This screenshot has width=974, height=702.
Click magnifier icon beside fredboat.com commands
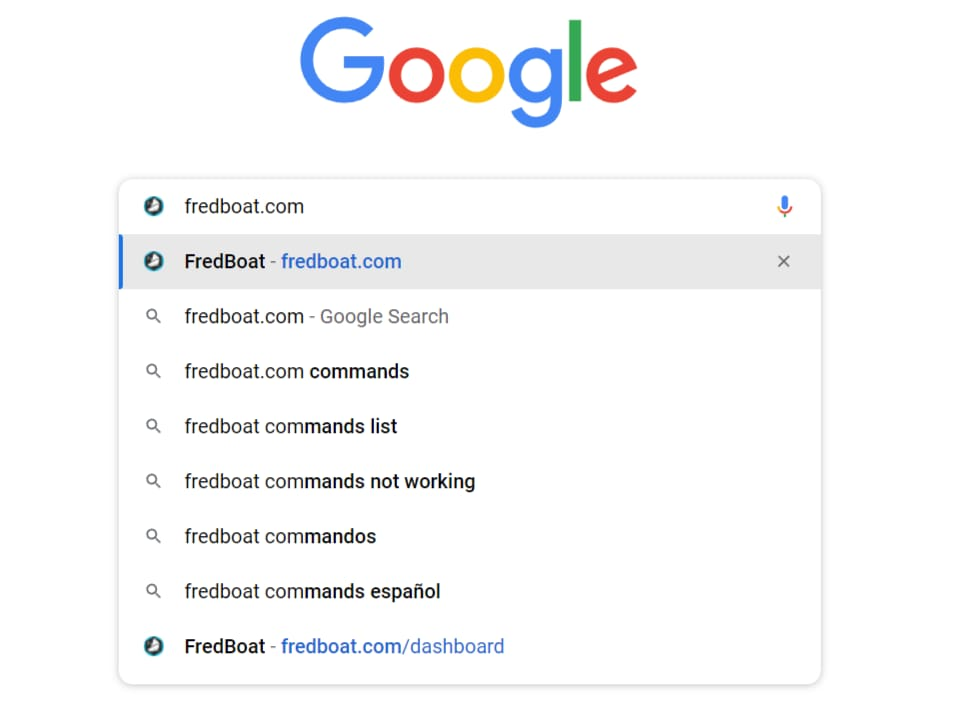pyautogui.click(x=153, y=372)
